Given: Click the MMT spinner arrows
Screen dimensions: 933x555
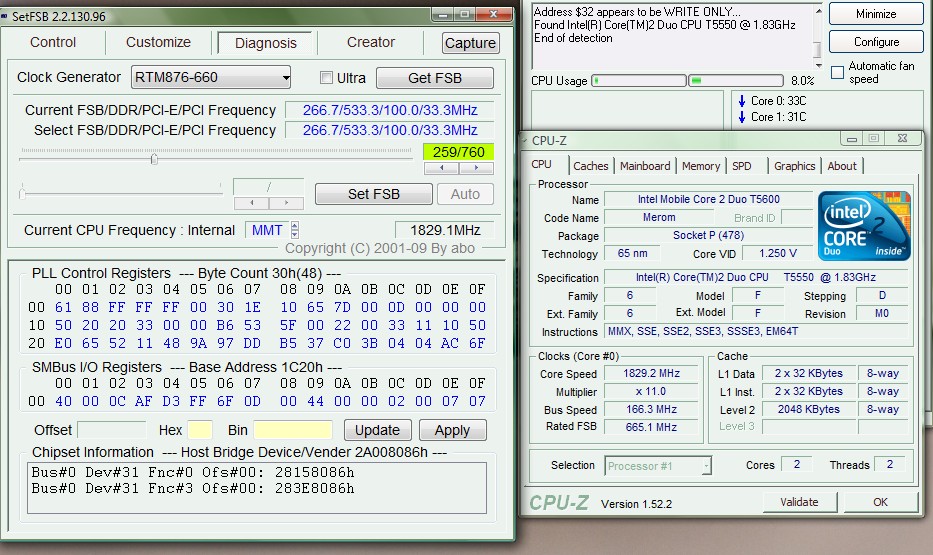Looking at the screenshot, I should [295, 230].
